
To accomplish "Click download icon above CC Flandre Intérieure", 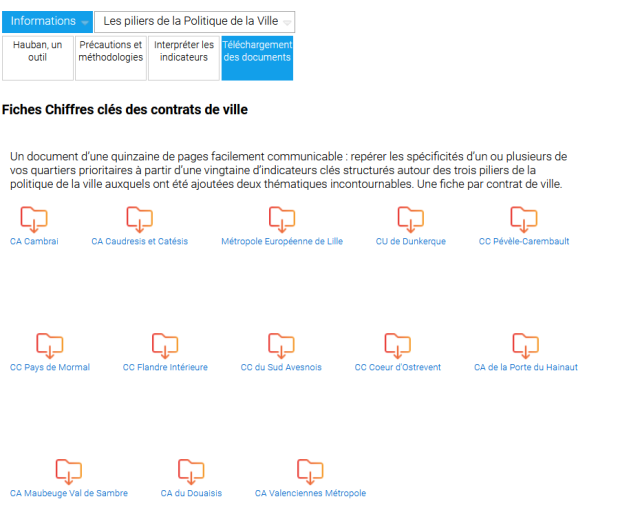I will (165, 345).
